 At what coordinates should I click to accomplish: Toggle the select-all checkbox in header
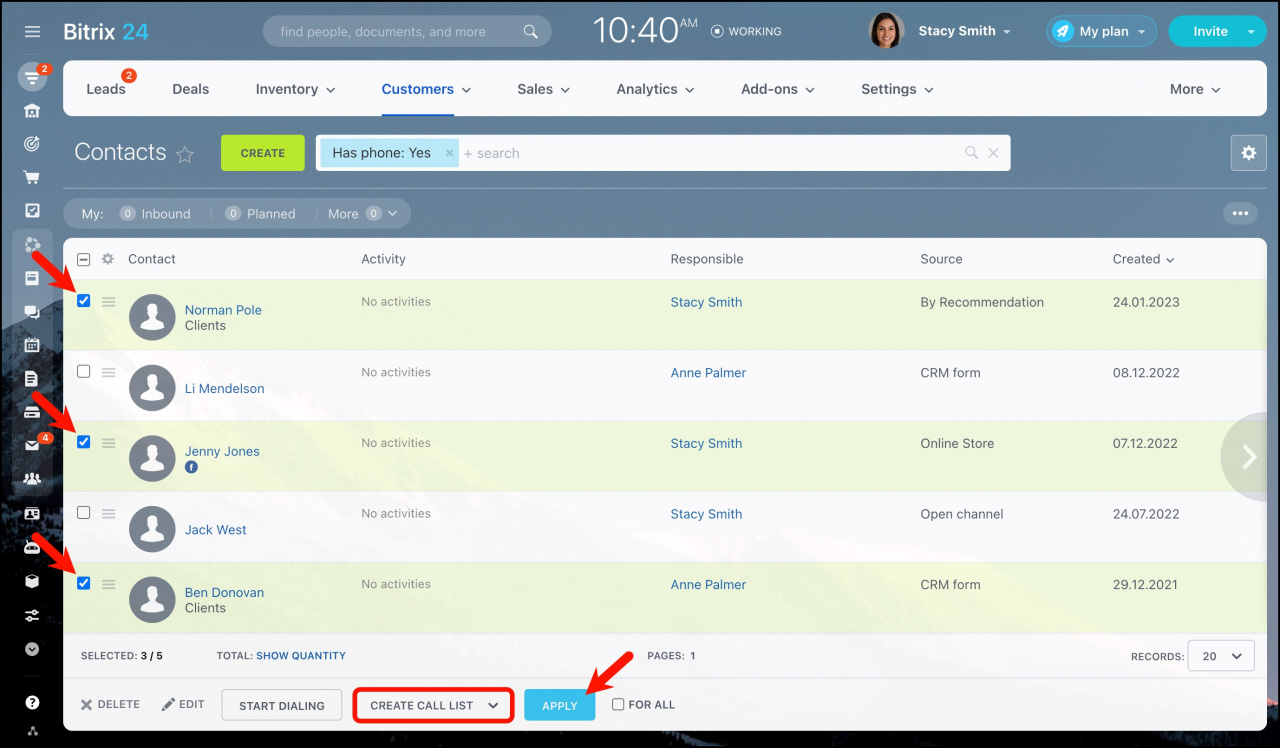(x=83, y=259)
